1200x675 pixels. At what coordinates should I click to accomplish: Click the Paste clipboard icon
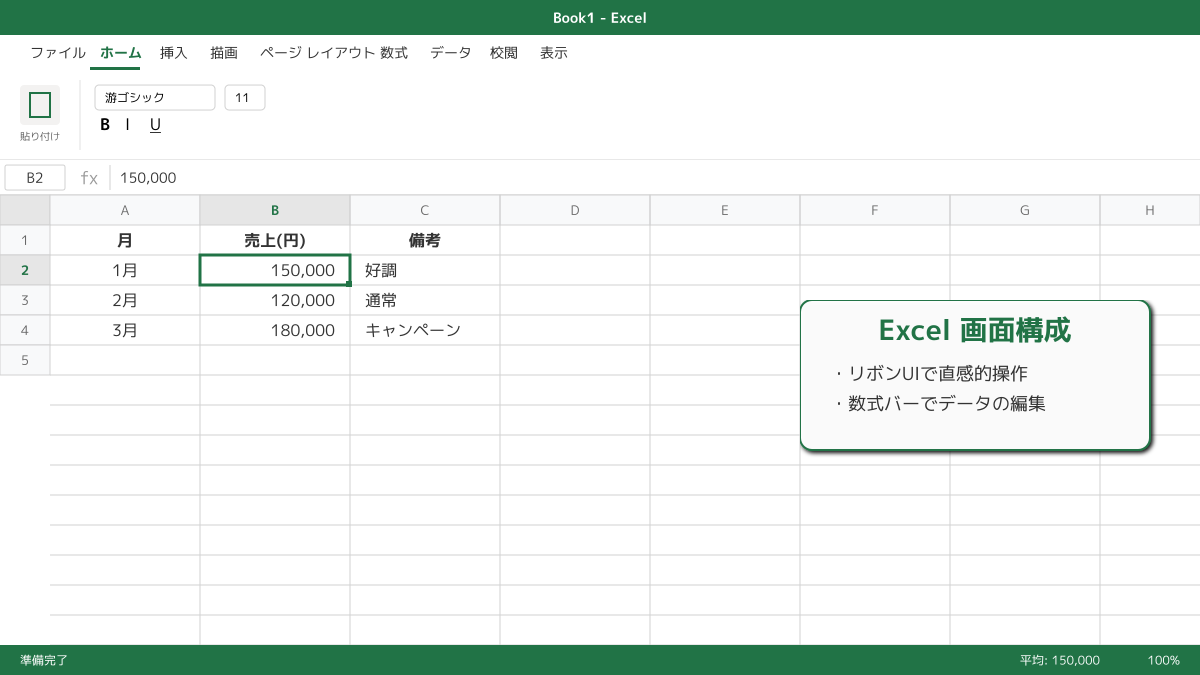click(x=40, y=105)
